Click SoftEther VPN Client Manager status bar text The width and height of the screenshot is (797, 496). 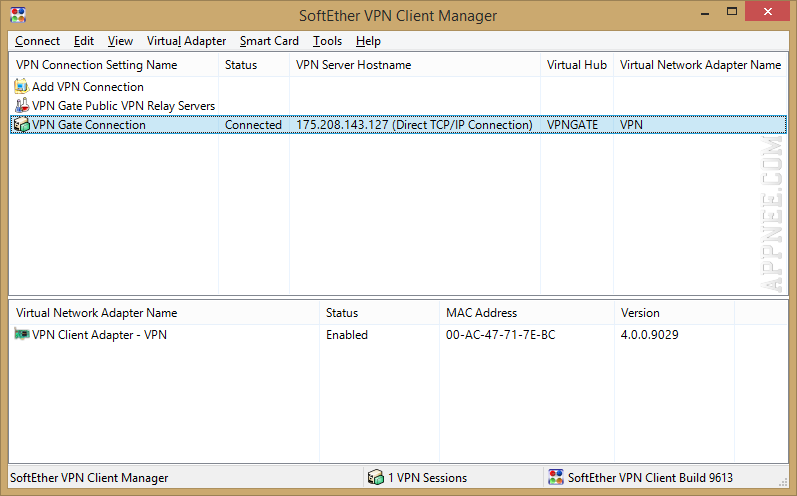[x=89, y=478]
